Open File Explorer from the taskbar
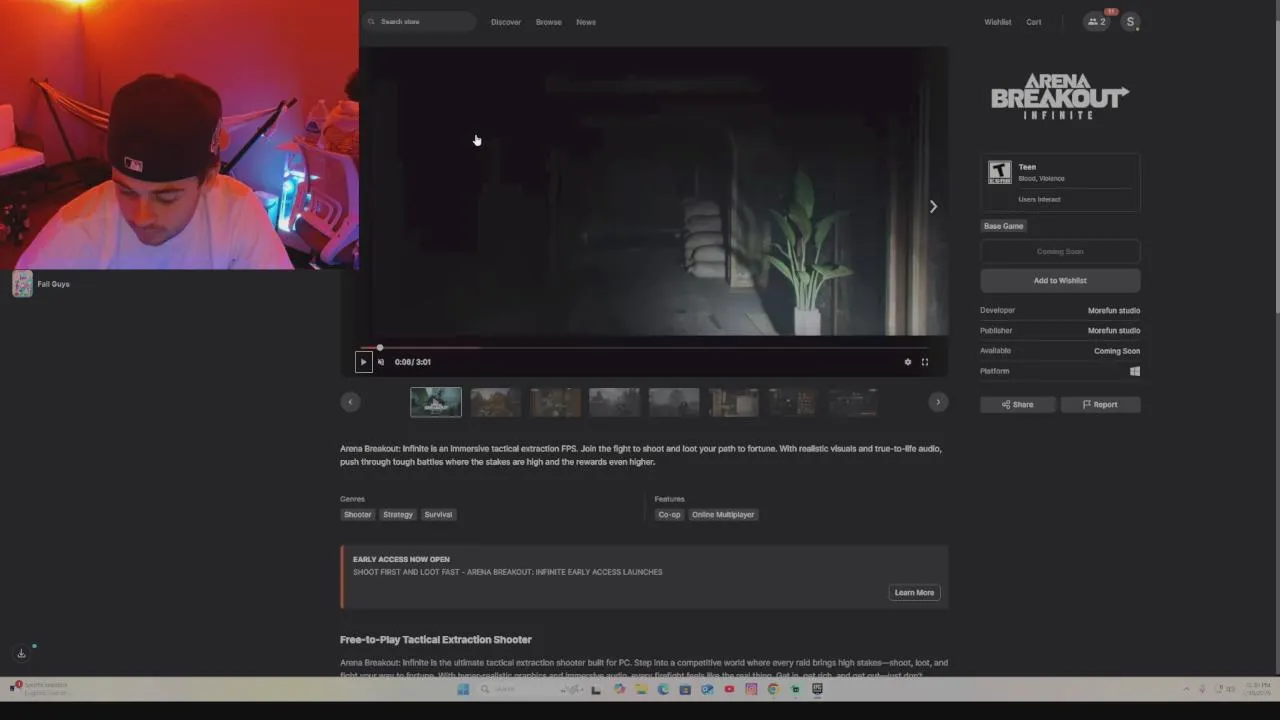 [x=641, y=689]
